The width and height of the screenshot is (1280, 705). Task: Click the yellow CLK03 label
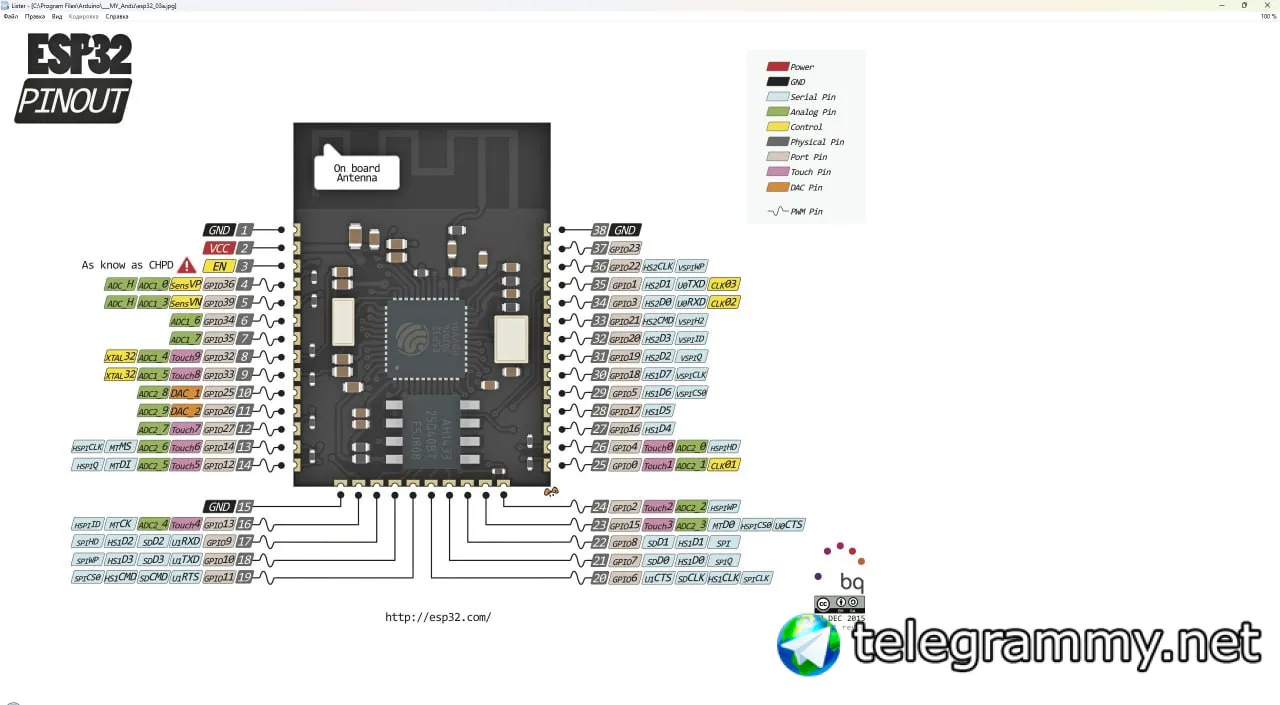tap(724, 284)
